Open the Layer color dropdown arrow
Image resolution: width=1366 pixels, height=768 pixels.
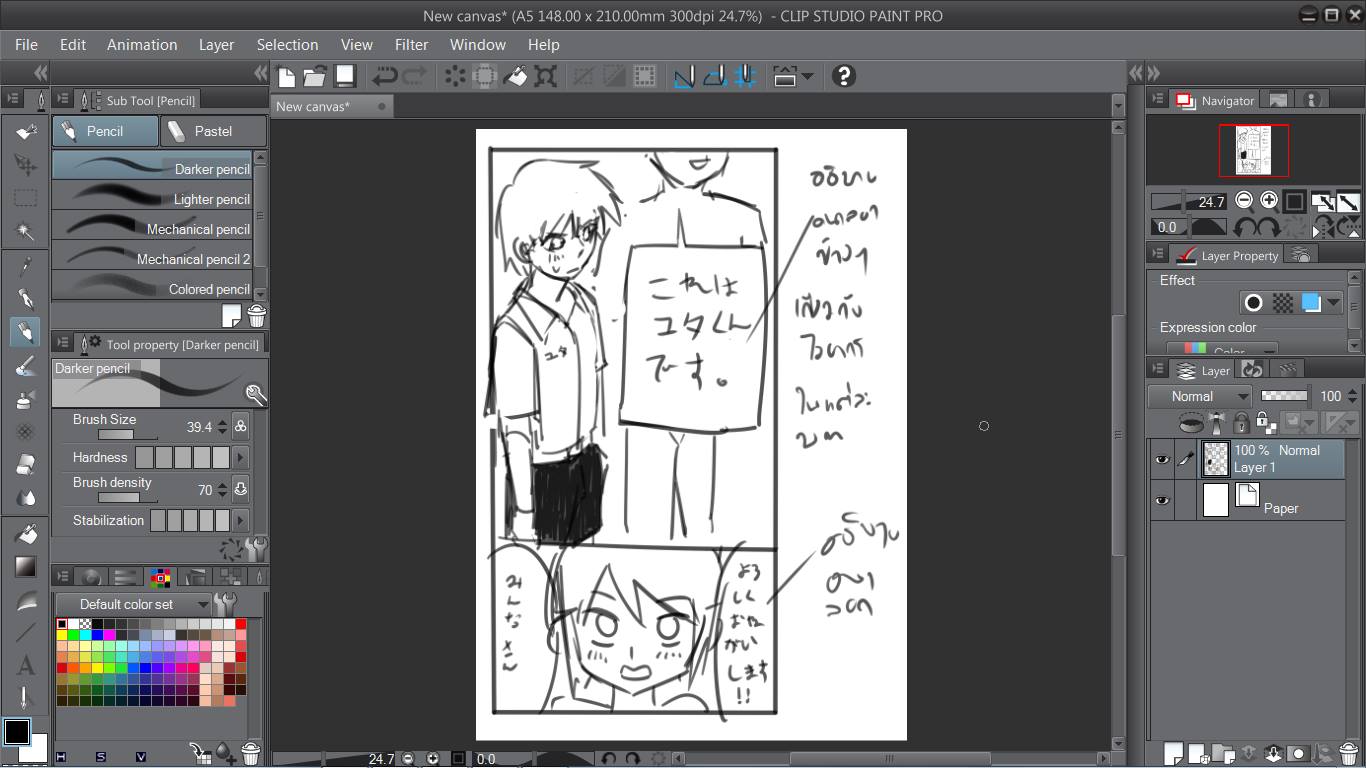click(1334, 302)
